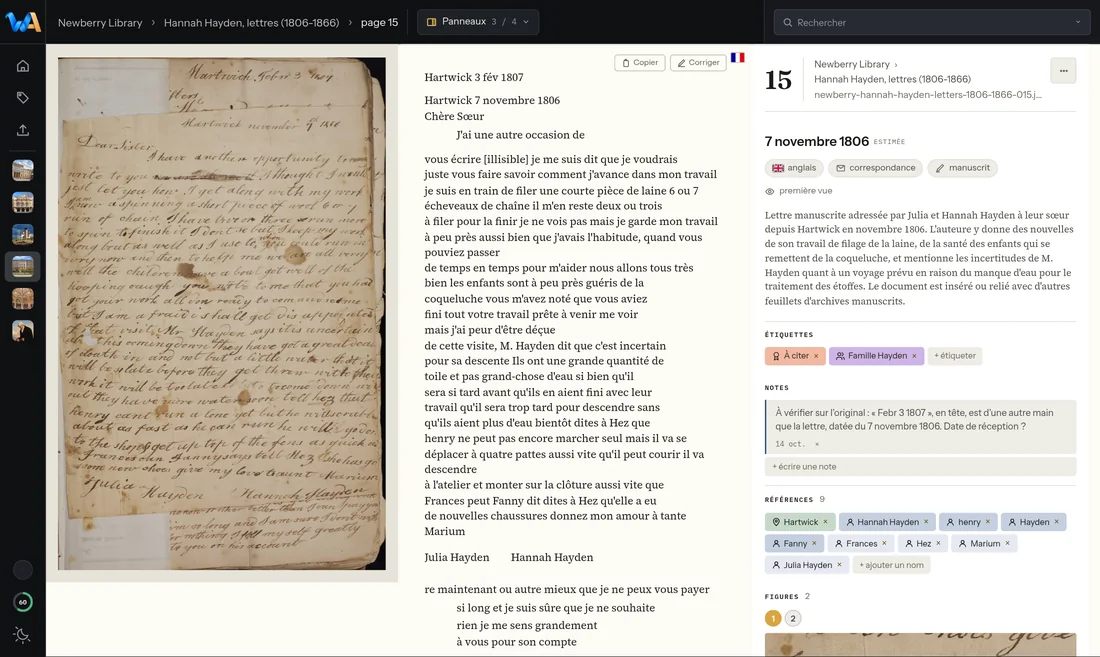The height and width of the screenshot is (657, 1100).
Task: Open the tags icon in the sidebar
Action: point(22,98)
